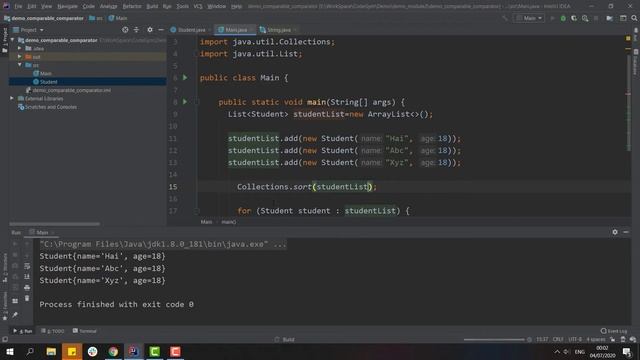Click the green Debug bug icon in toolbar

563,18
